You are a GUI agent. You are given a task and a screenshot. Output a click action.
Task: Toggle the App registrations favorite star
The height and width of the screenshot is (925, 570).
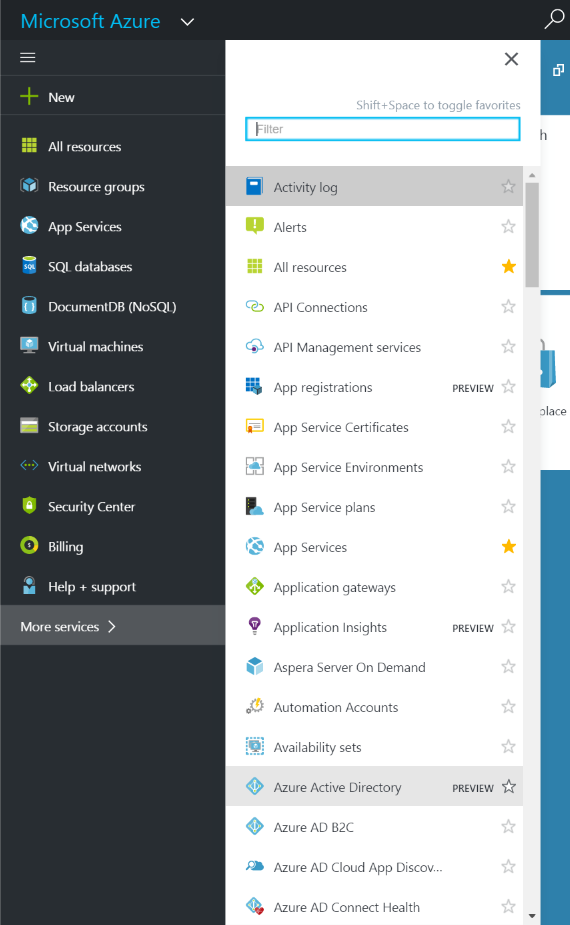pos(508,386)
